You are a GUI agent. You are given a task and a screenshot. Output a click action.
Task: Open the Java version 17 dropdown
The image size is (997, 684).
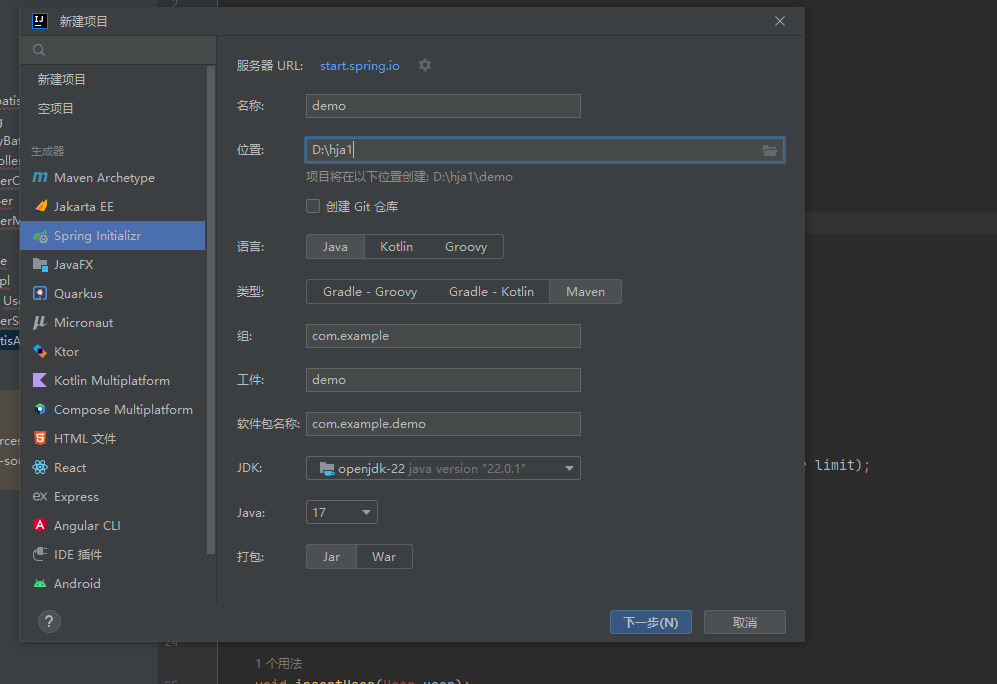(x=341, y=512)
